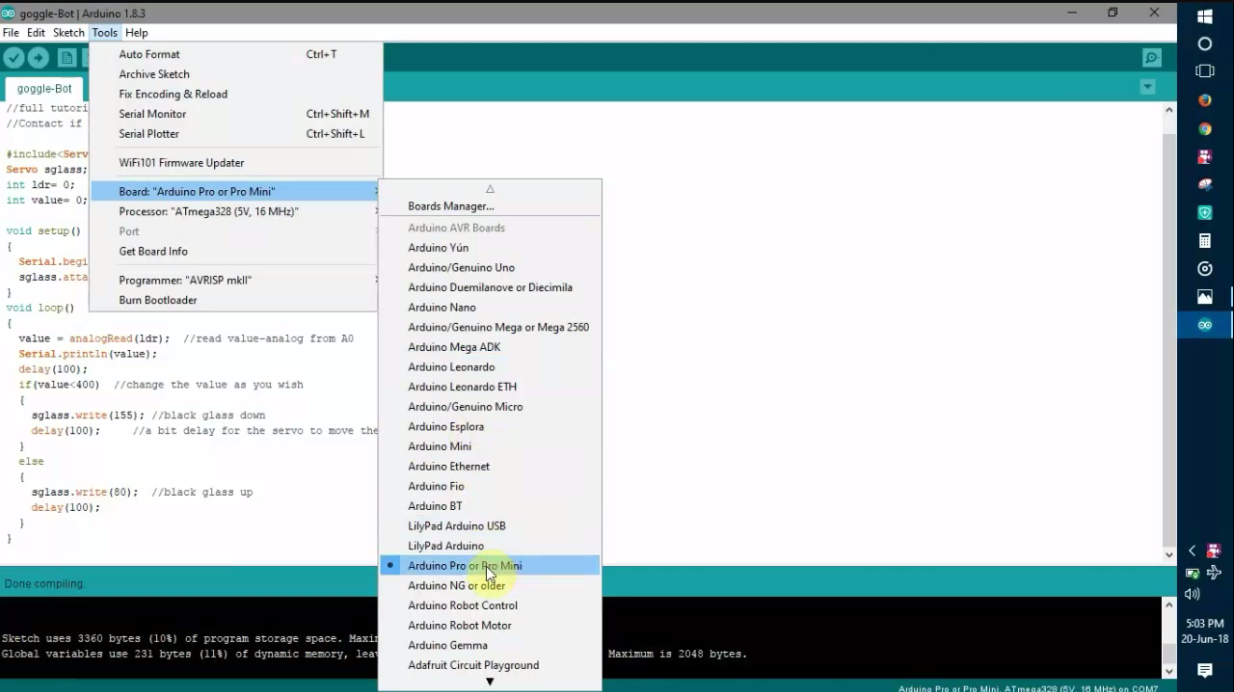Open Boards Manager...
The width and height of the screenshot is (1234, 692).
[490, 206]
